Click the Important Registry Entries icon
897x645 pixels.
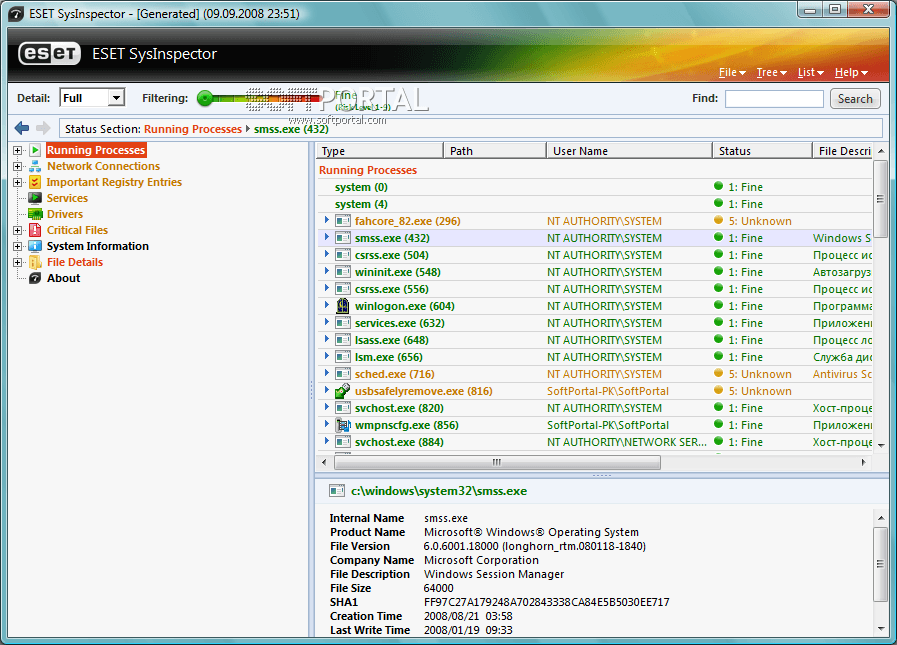tap(35, 182)
